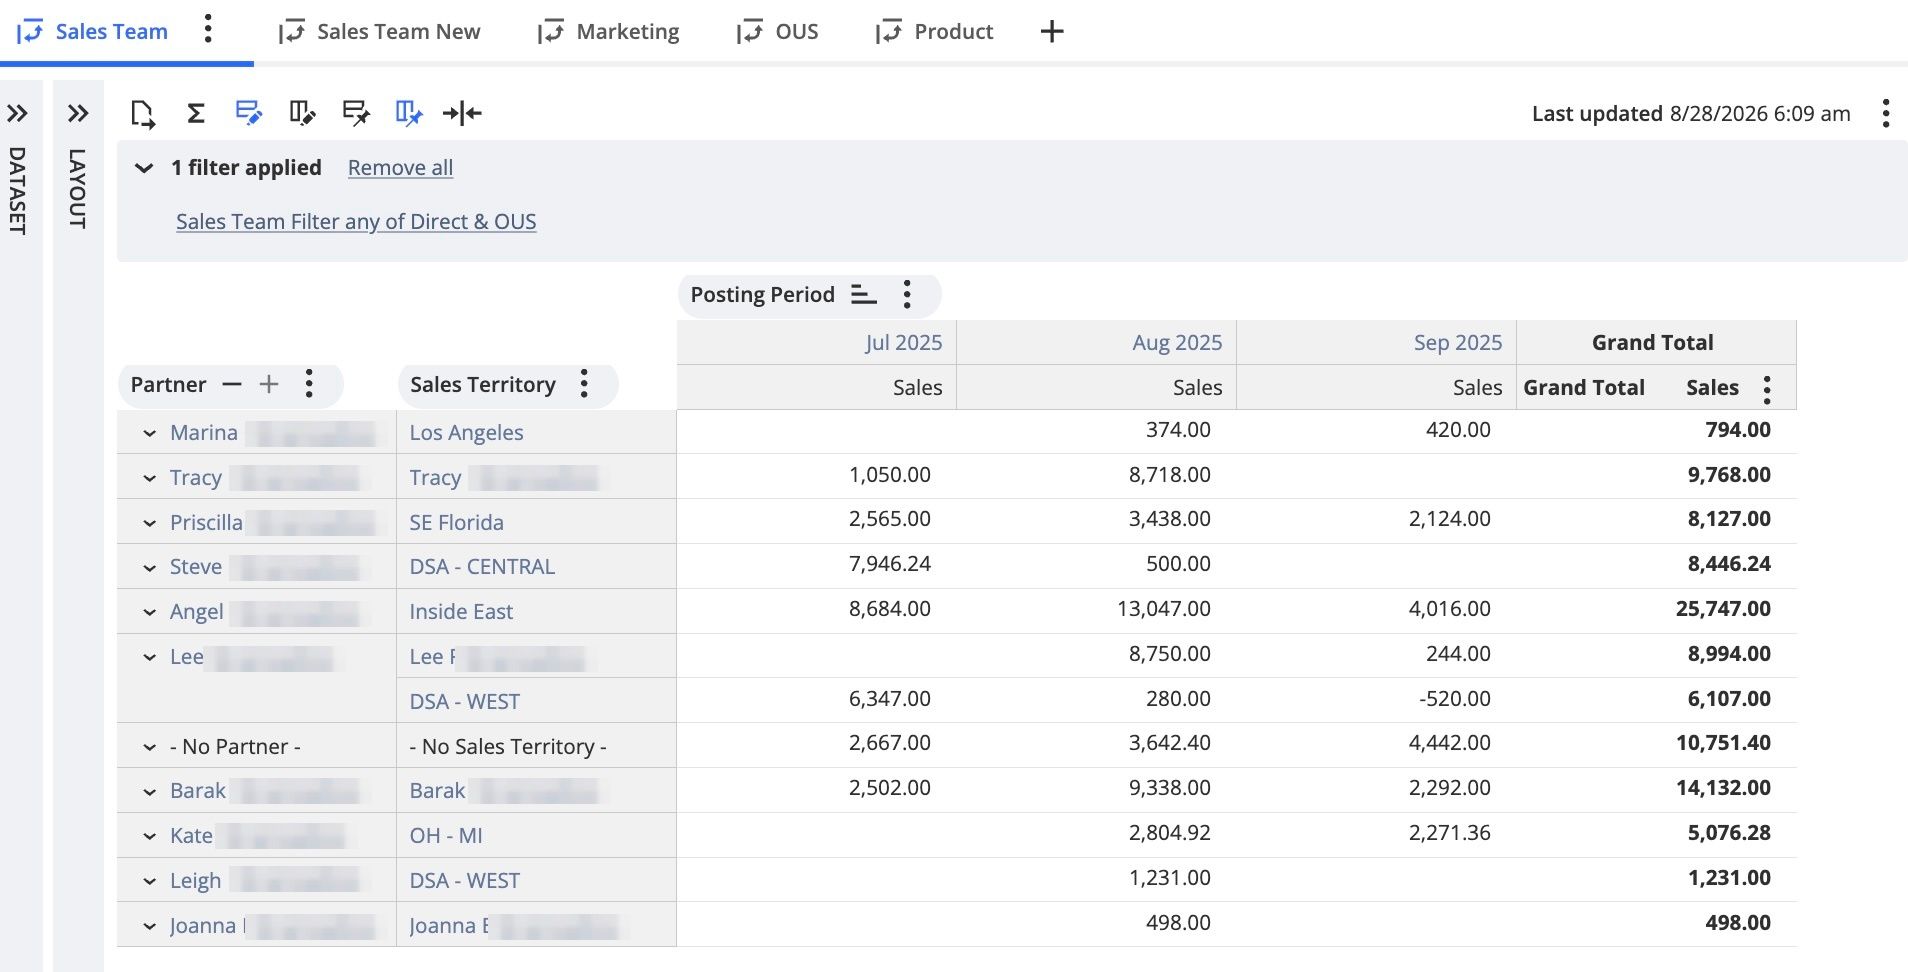Open the Posting Period three-dot menu
The height and width of the screenshot is (972, 1908).
click(x=907, y=295)
